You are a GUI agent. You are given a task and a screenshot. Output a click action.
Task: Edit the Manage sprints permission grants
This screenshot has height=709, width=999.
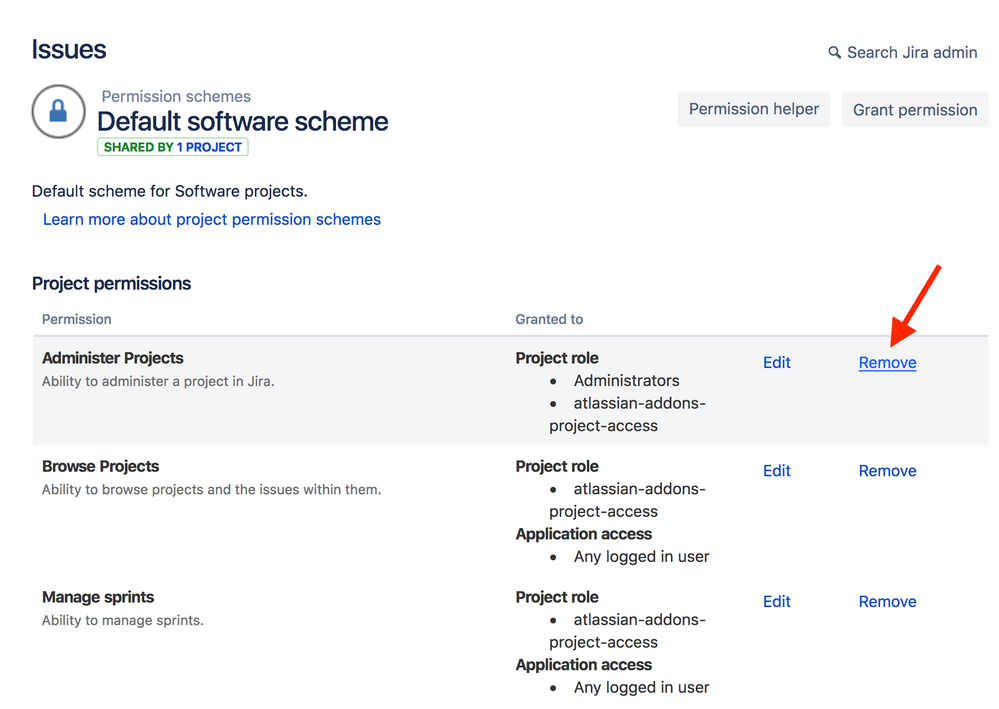[x=776, y=601]
